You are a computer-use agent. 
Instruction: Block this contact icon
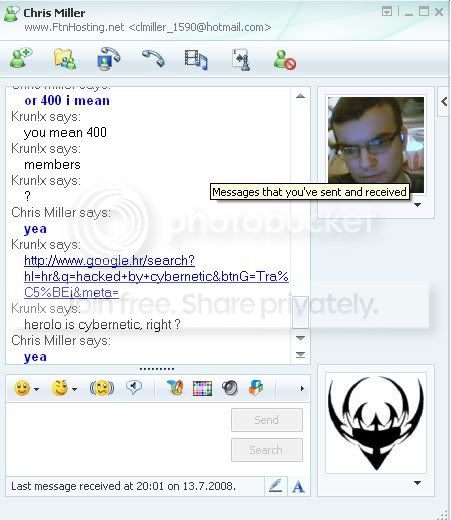284,60
